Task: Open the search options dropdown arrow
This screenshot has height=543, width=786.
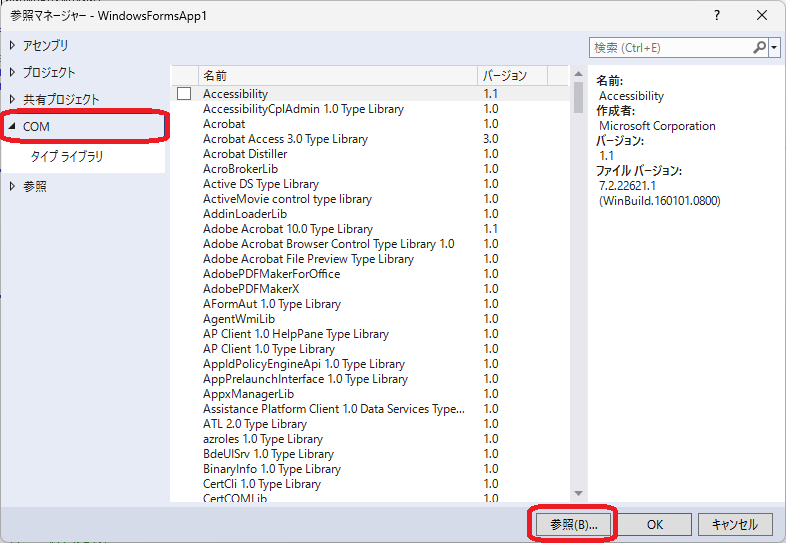Action: coord(774,48)
